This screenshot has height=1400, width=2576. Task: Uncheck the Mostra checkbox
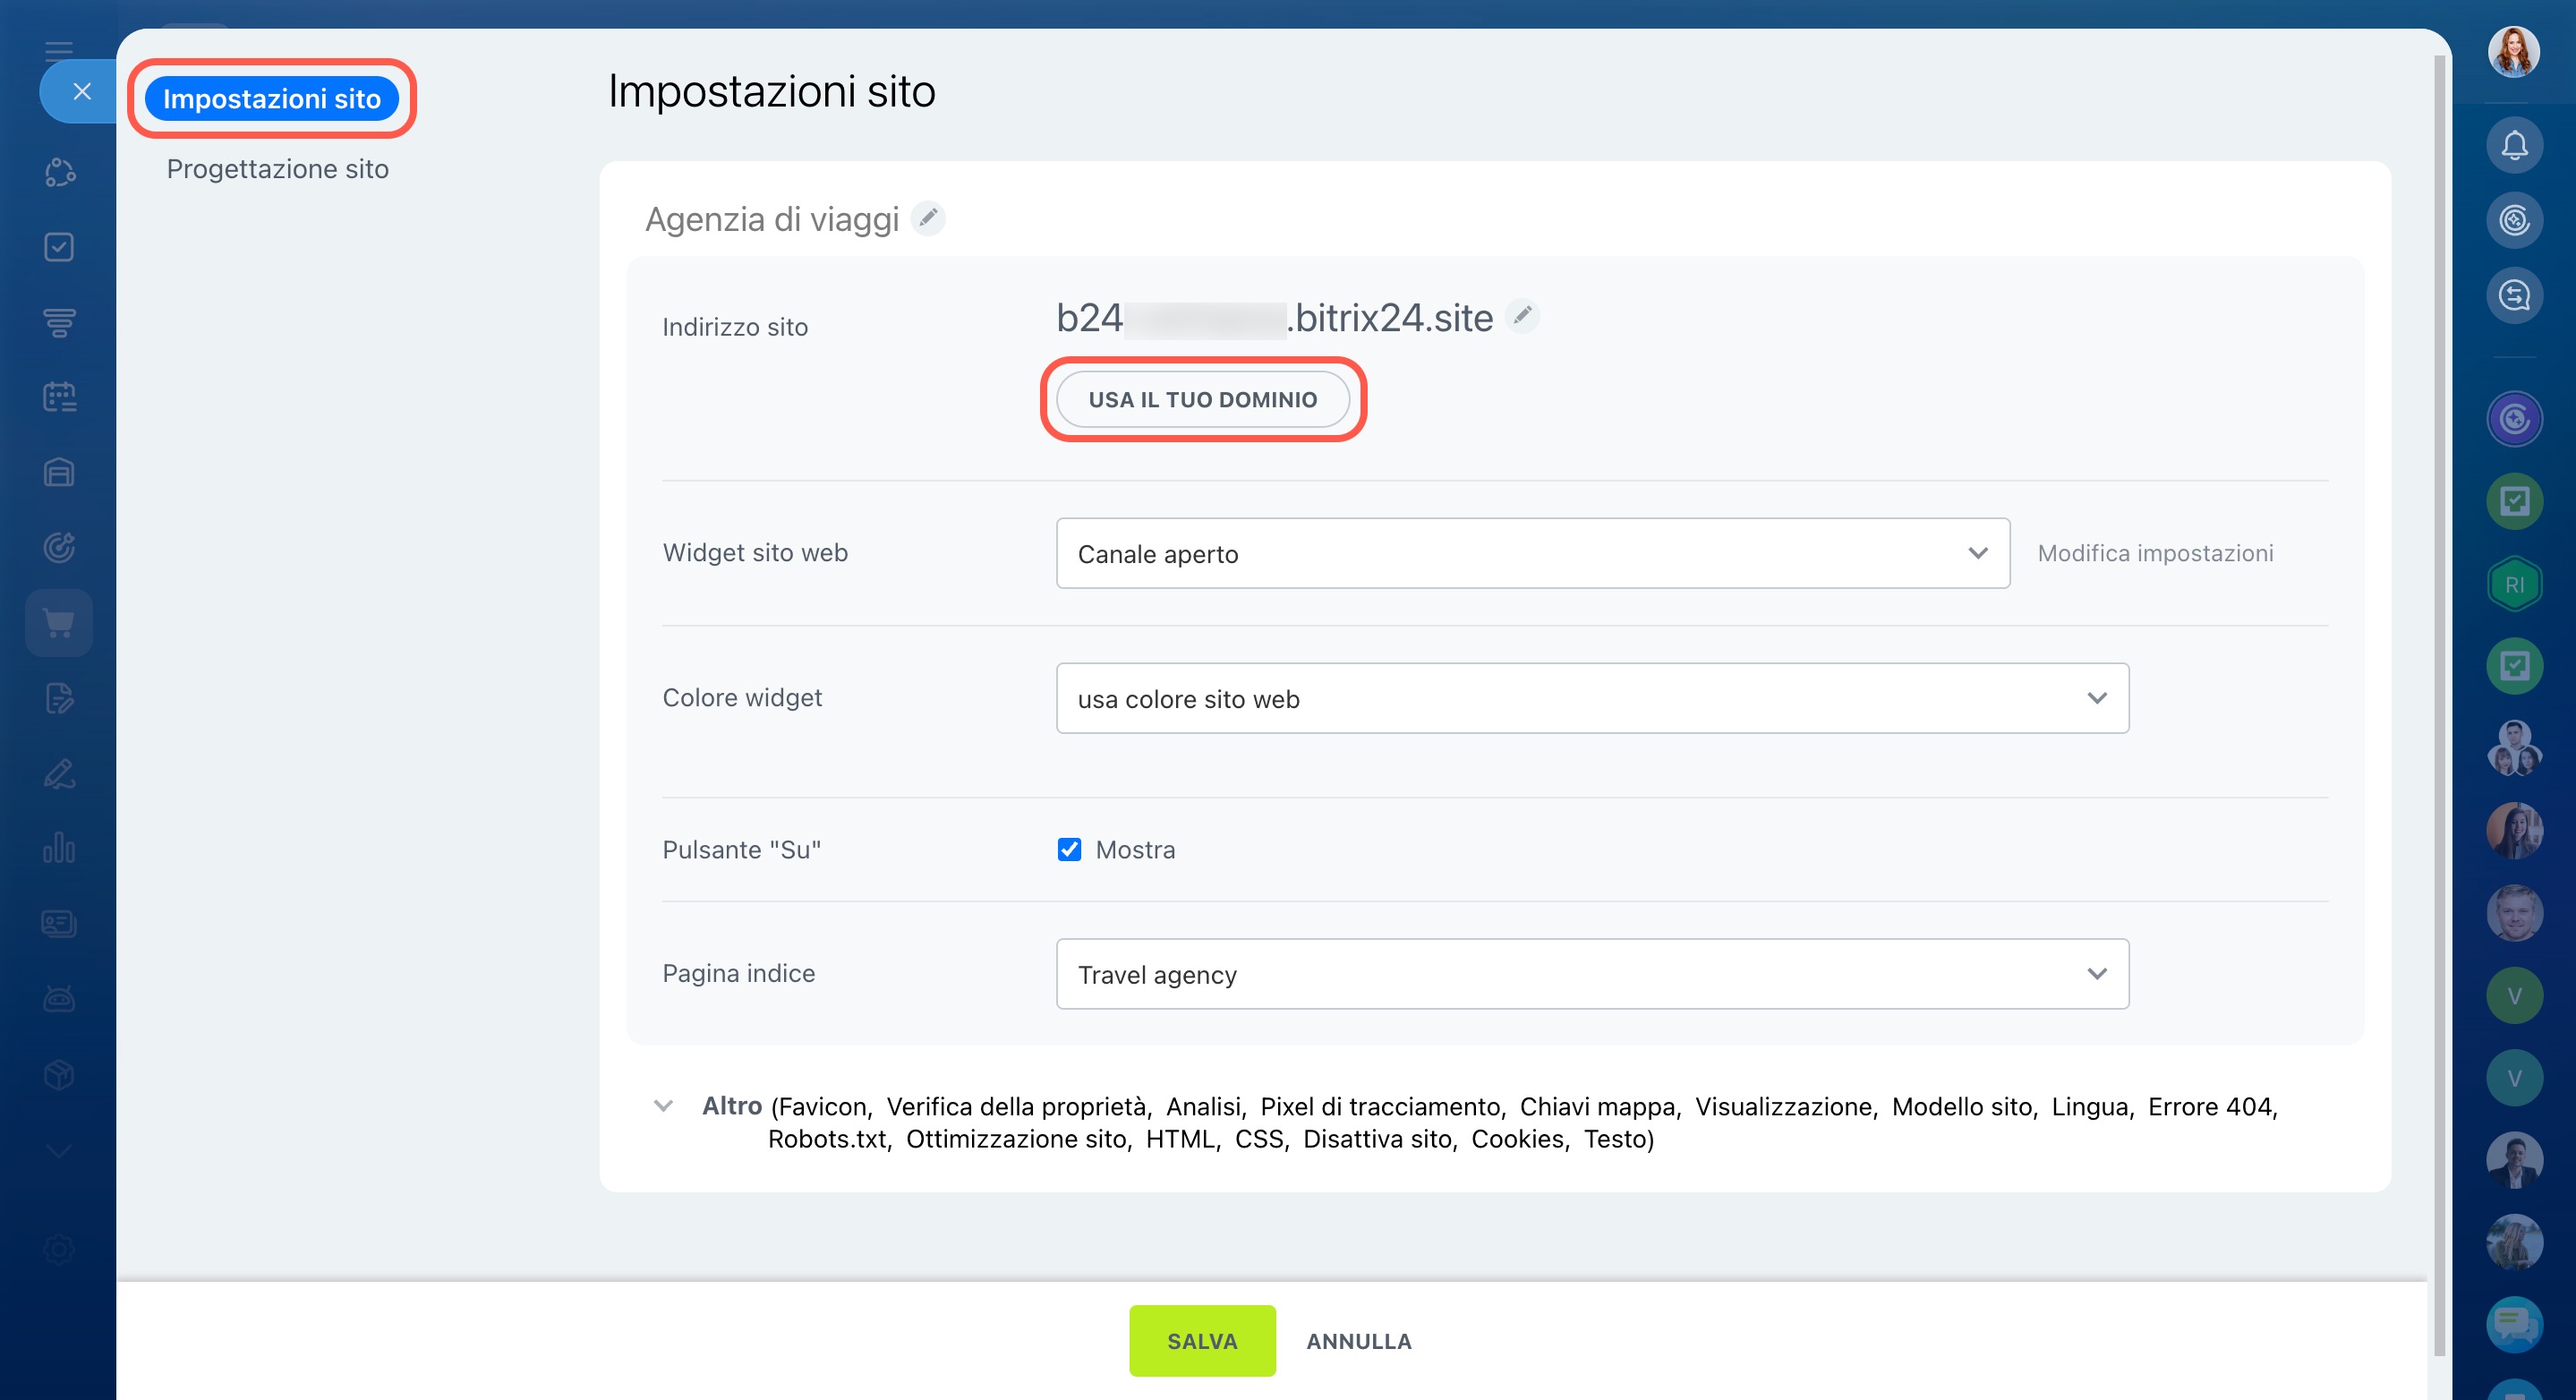pos(1069,849)
